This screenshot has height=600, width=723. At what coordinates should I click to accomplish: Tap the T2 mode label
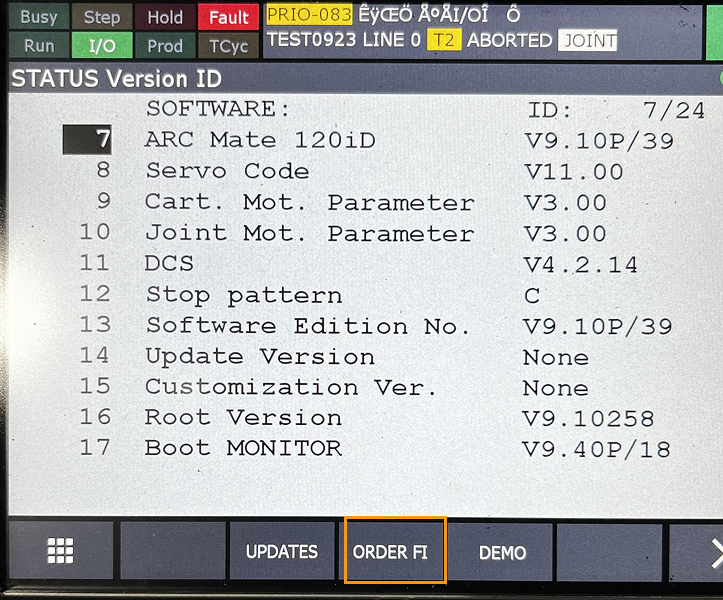click(x=444, y=40)
